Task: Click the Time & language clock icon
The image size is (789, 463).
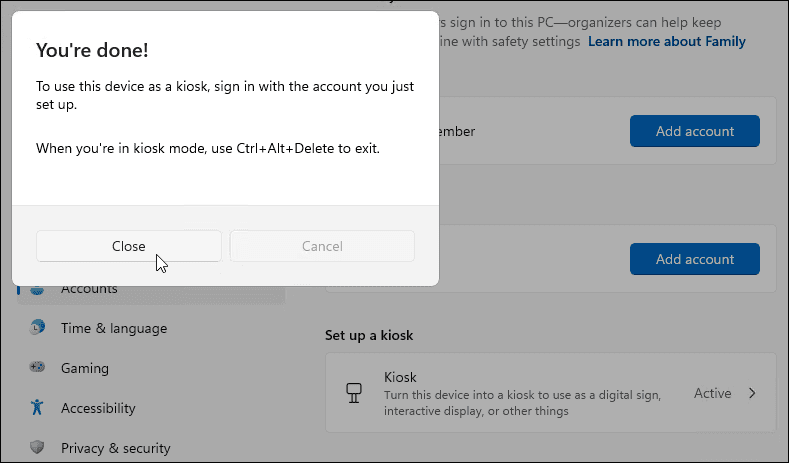Action: (x=37, y=328)
